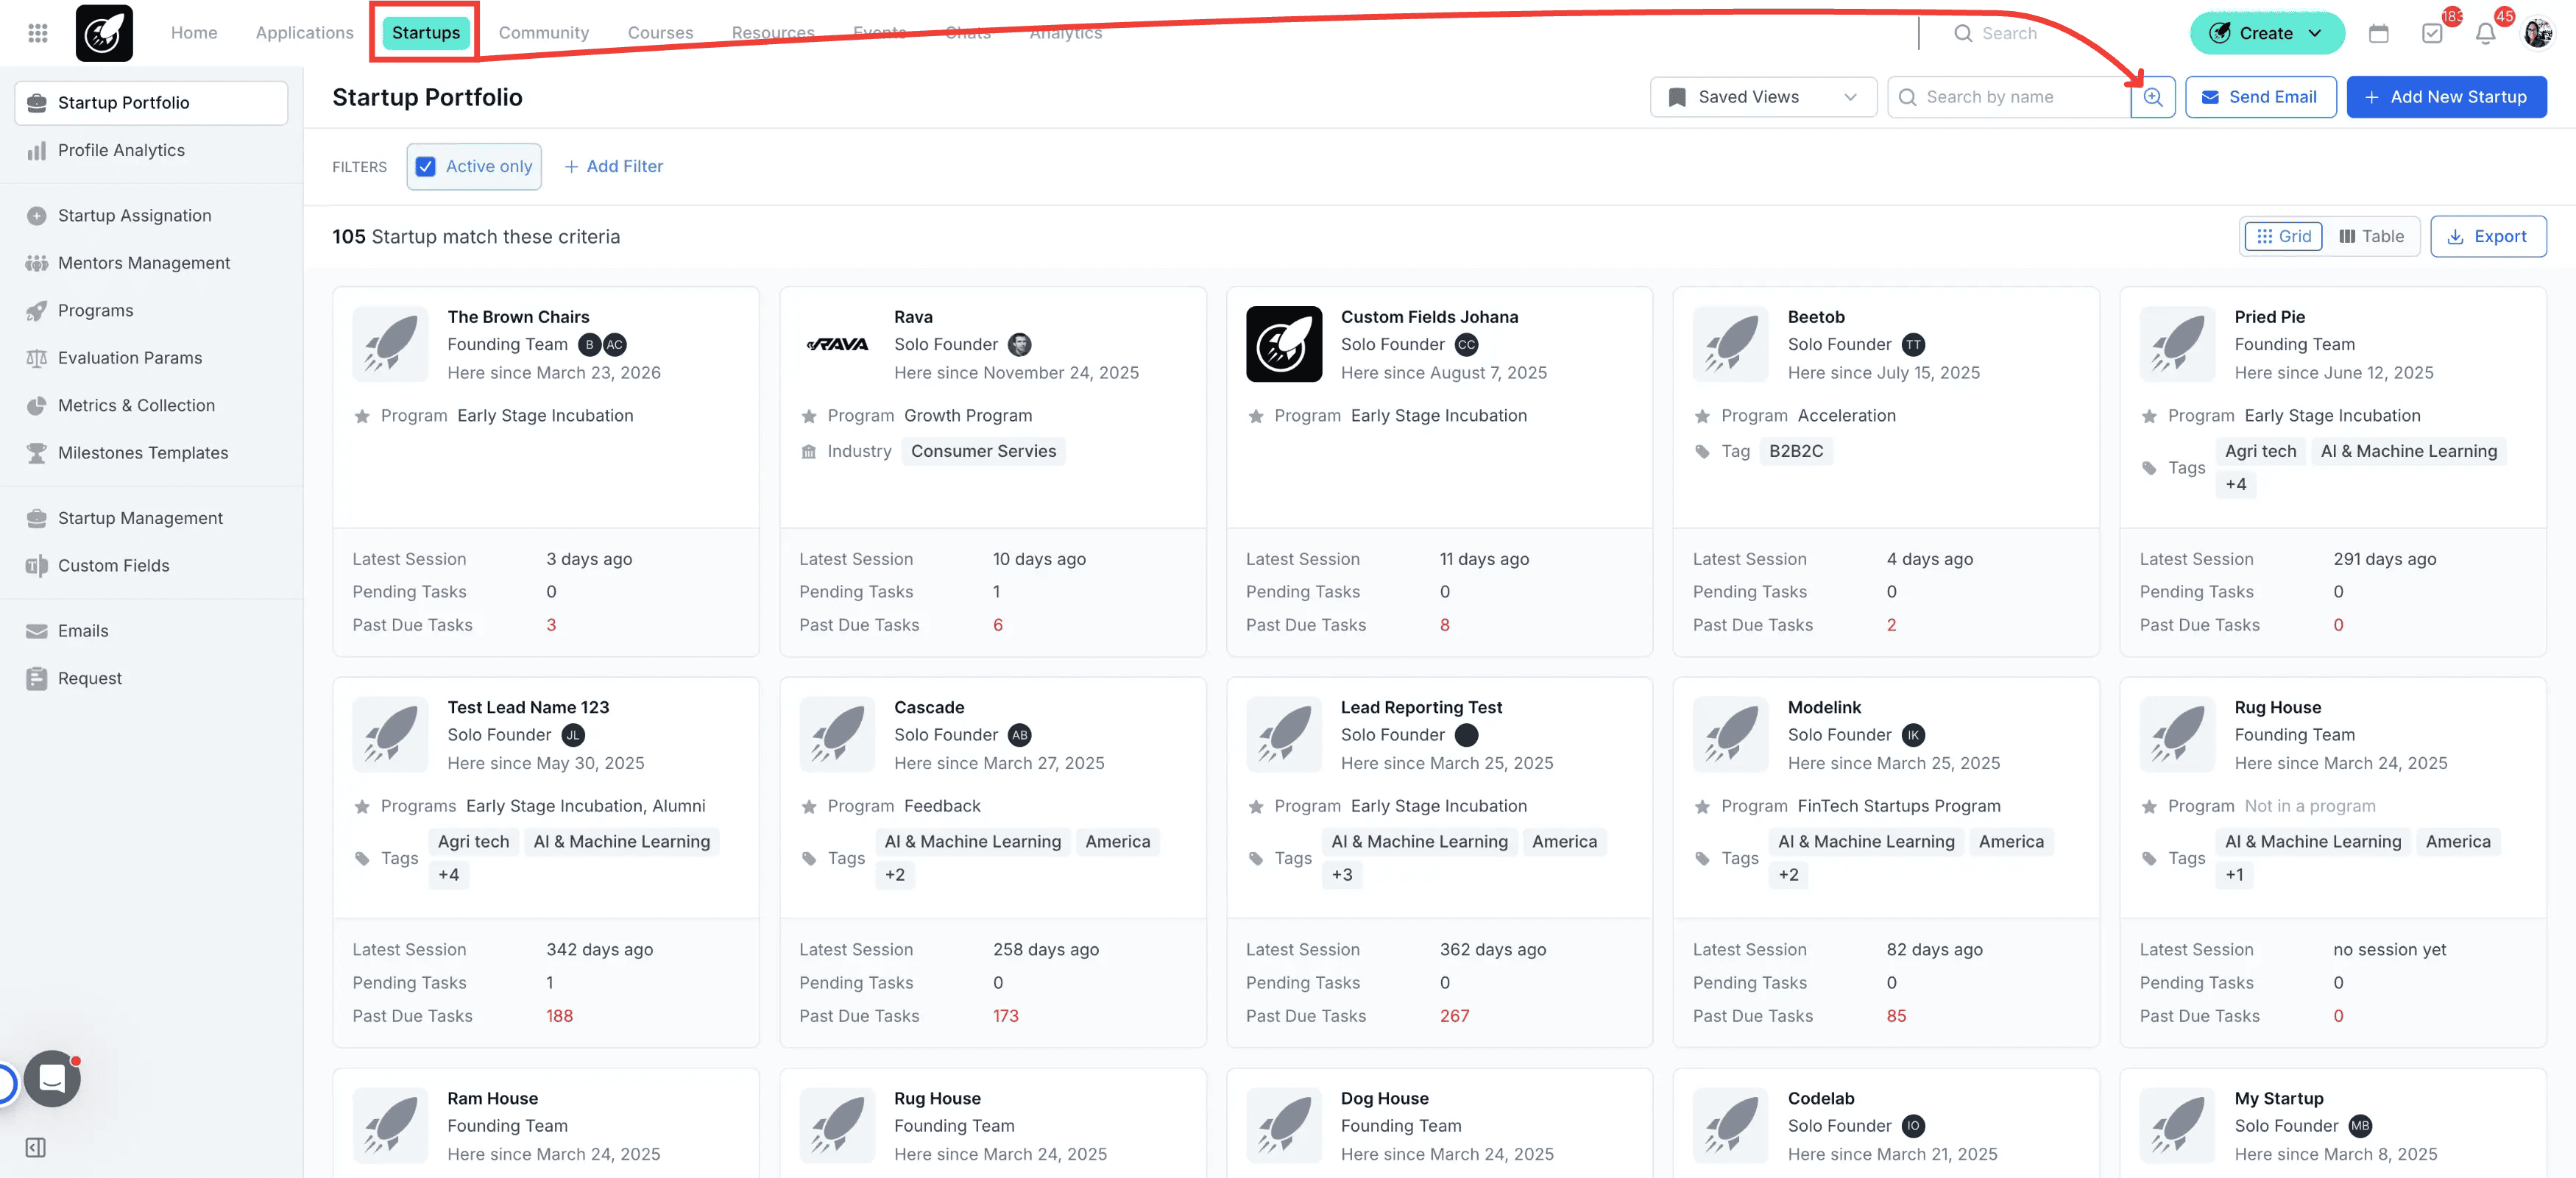Select the Startups tab
The image size is (2576, 1178).
coord(426,33)
